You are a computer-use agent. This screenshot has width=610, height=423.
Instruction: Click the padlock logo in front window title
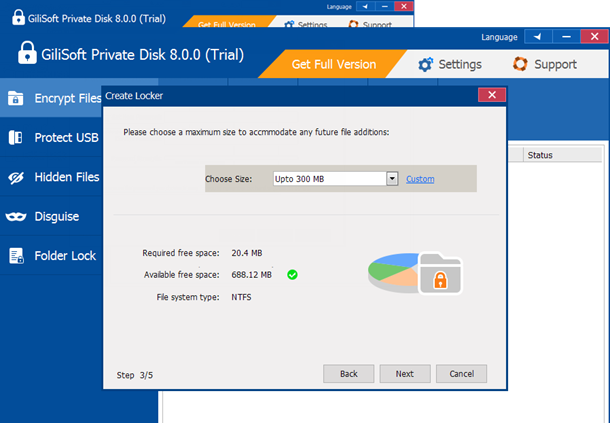click(27, 53)
